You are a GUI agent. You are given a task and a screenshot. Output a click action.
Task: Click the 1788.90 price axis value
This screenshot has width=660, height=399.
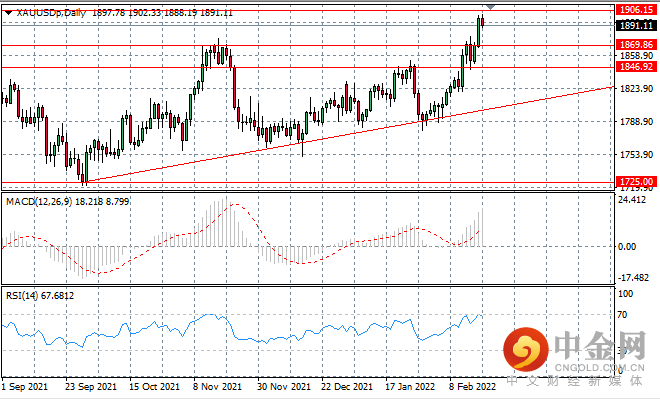tap(636, 122)
